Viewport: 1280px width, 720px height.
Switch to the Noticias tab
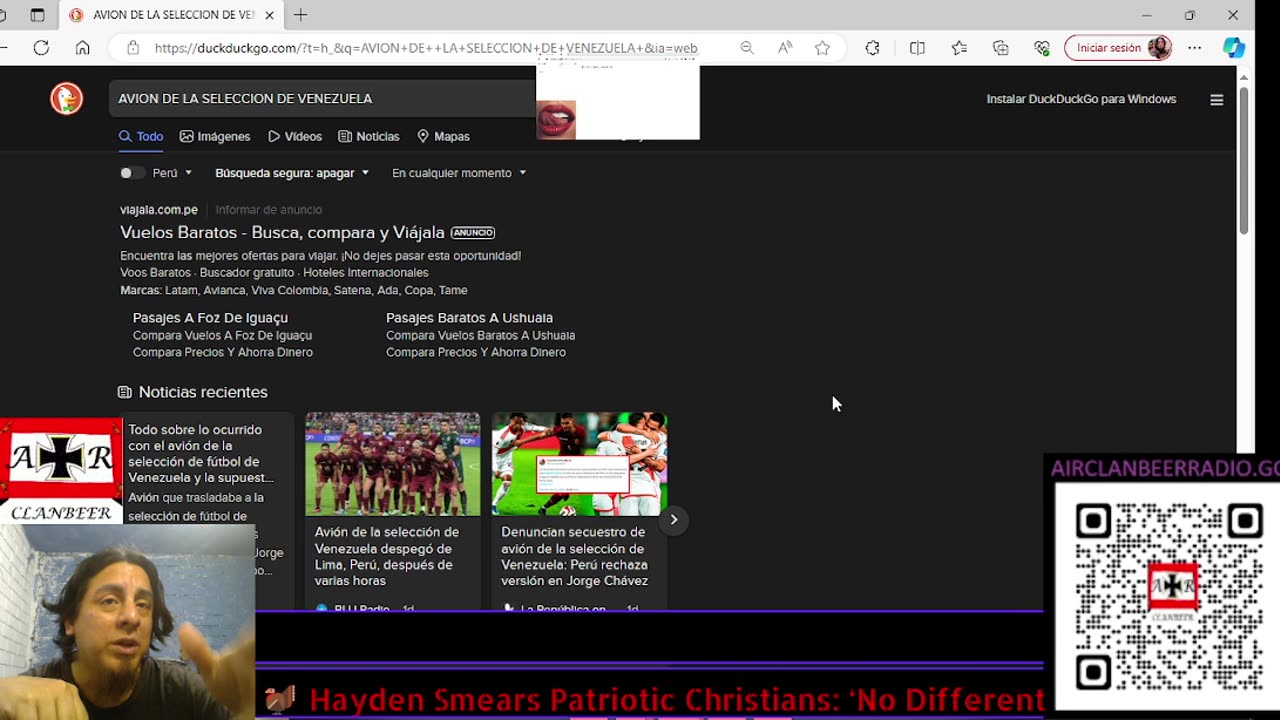pos(369,136)
